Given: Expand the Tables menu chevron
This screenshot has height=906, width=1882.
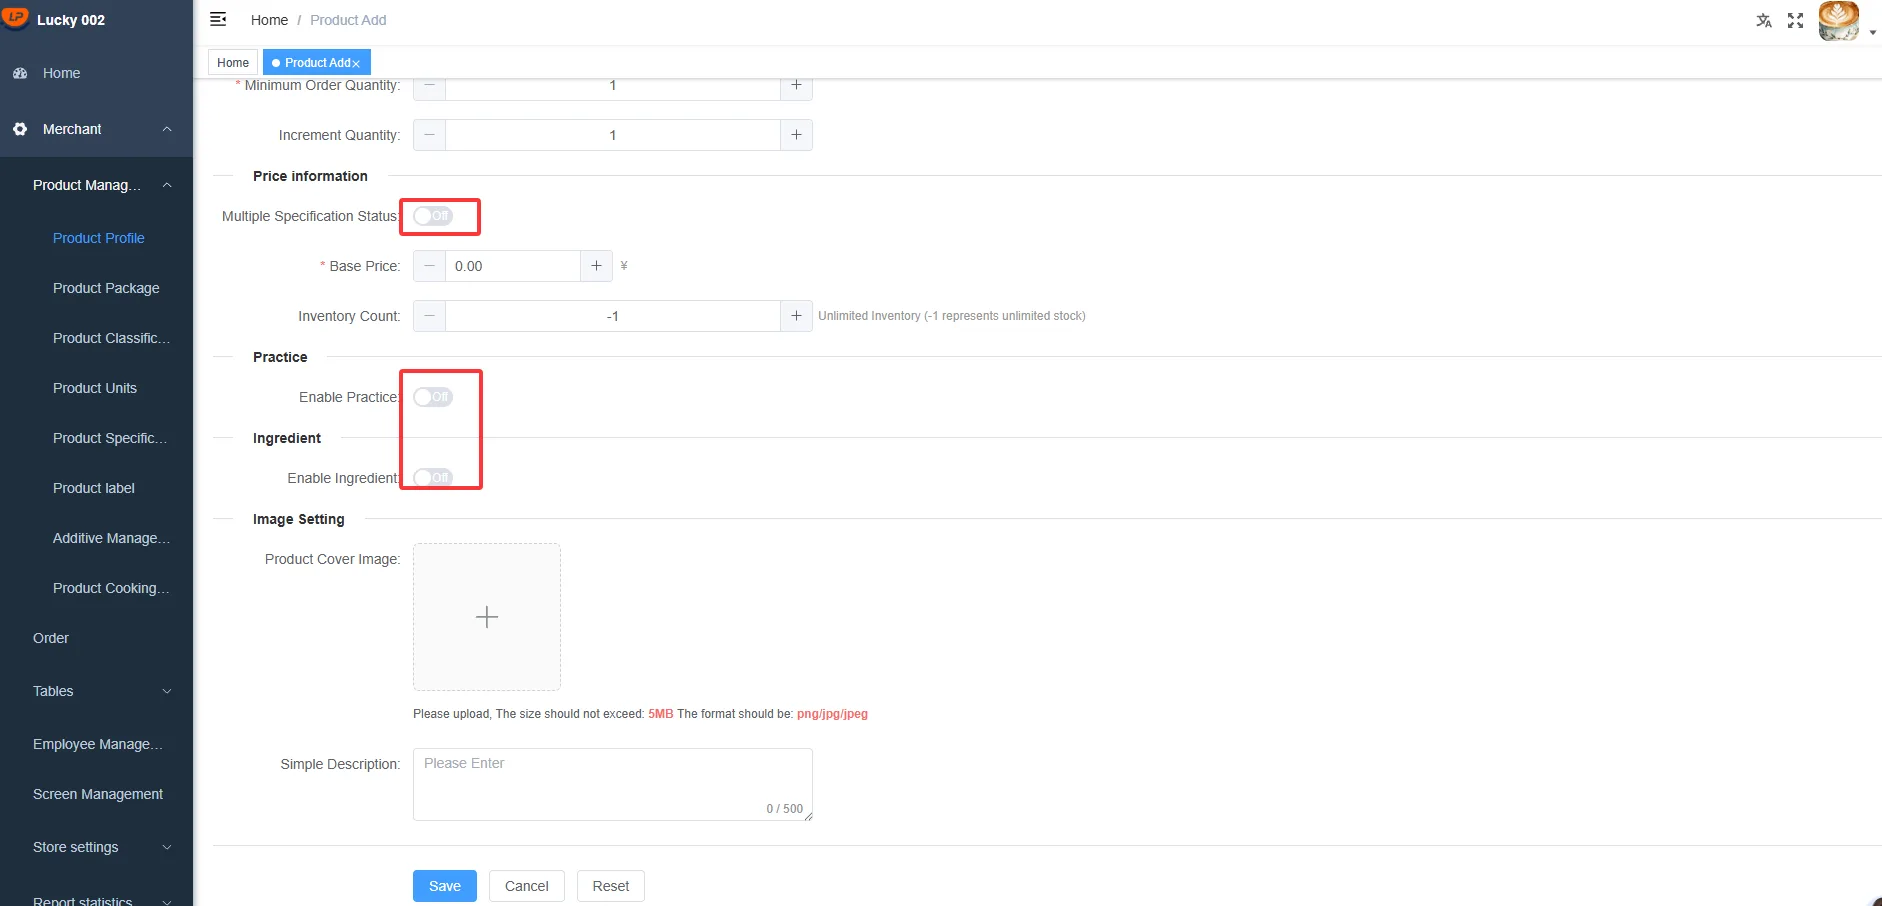Looking at the screenshot, I should 167,691.
